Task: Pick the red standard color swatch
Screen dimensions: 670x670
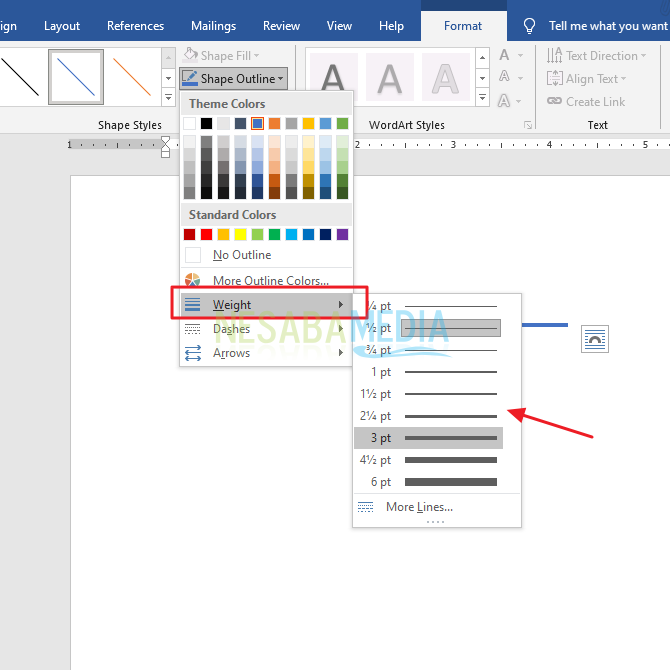Action: point(206,234)
